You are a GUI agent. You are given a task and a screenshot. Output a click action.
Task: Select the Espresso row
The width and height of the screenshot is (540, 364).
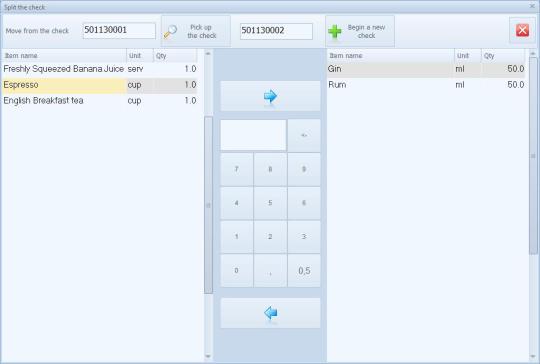pos(100,85)
